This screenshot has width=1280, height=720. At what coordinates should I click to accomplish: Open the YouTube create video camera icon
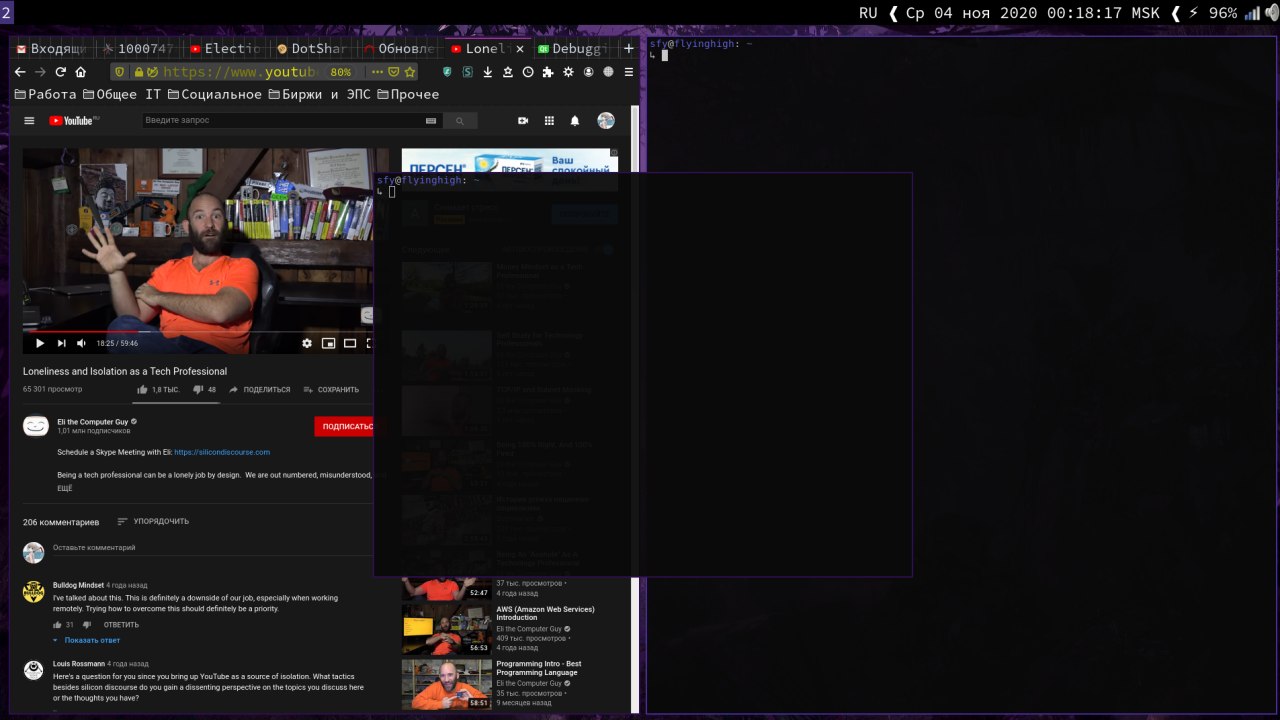523,120
